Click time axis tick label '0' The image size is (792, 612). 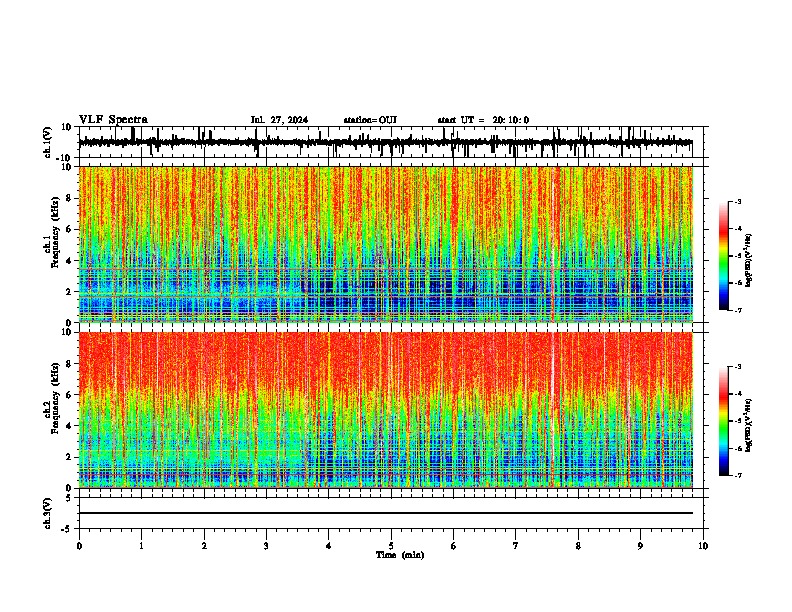pyautogui.click(x=79, y=546)
